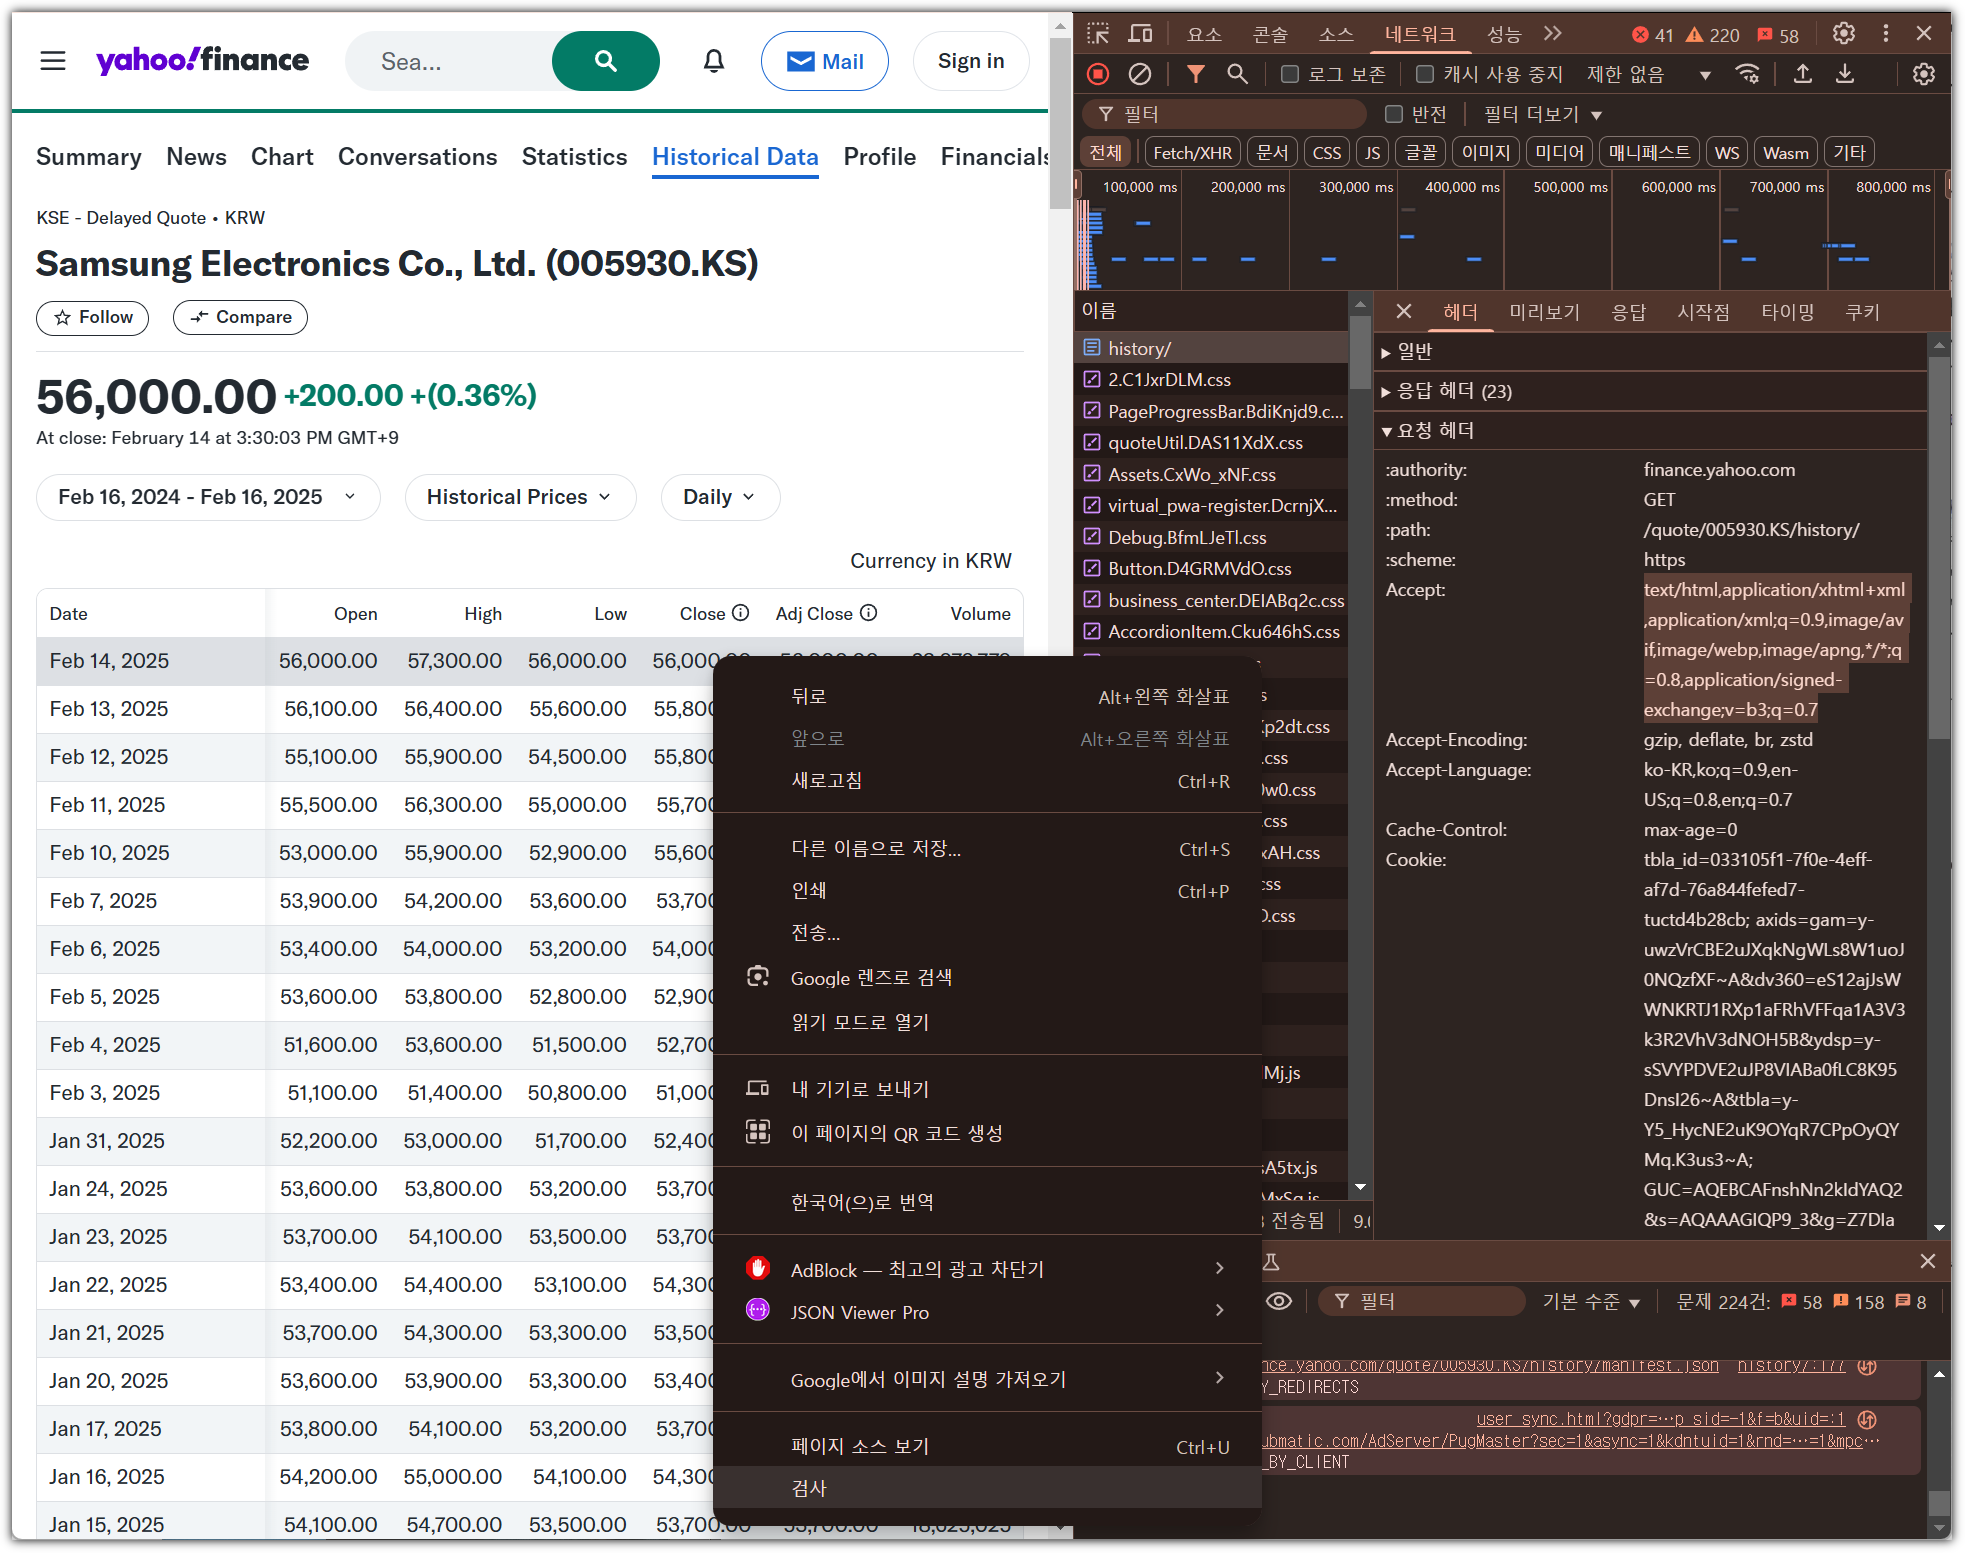Click the import HAR upload arrow icon
1965x1553 pixels.
1802,74
